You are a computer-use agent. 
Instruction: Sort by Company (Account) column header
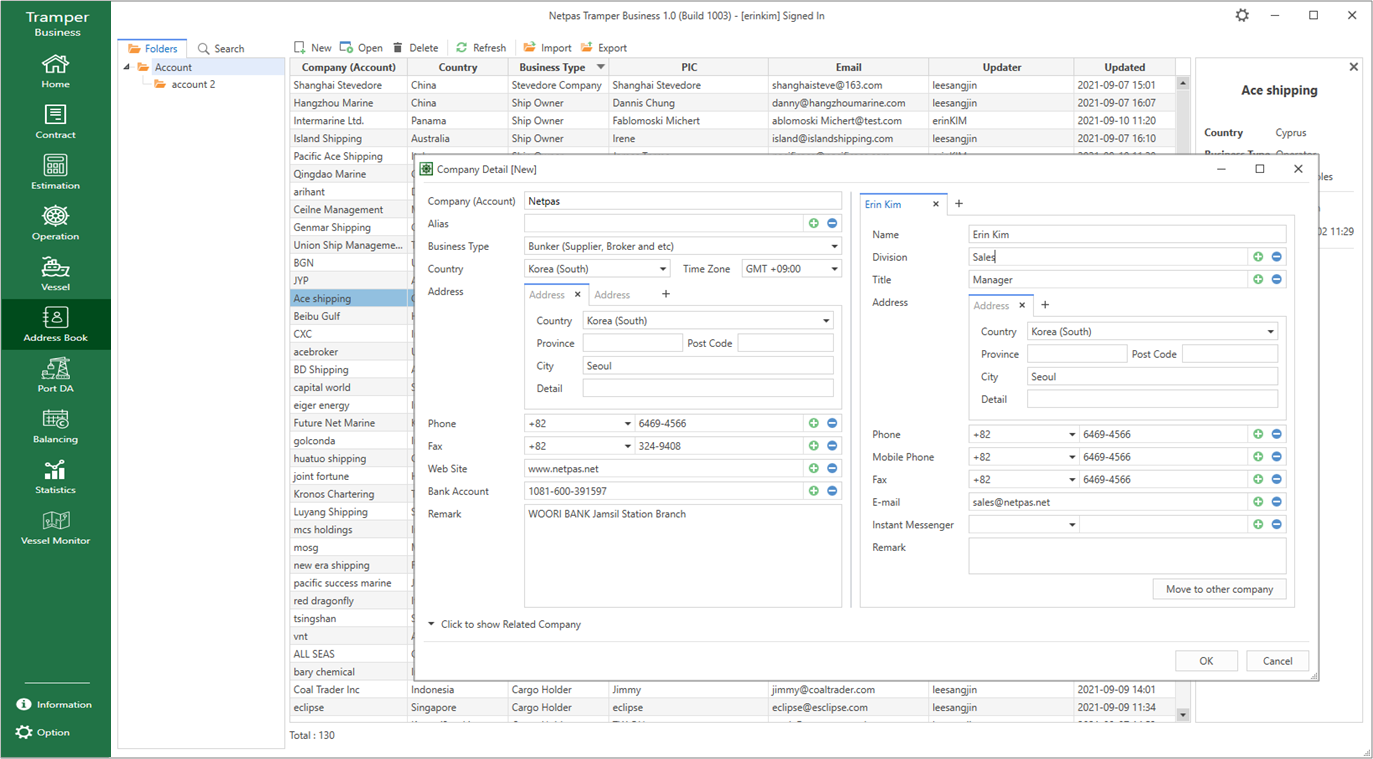click(x=349, y=67)
